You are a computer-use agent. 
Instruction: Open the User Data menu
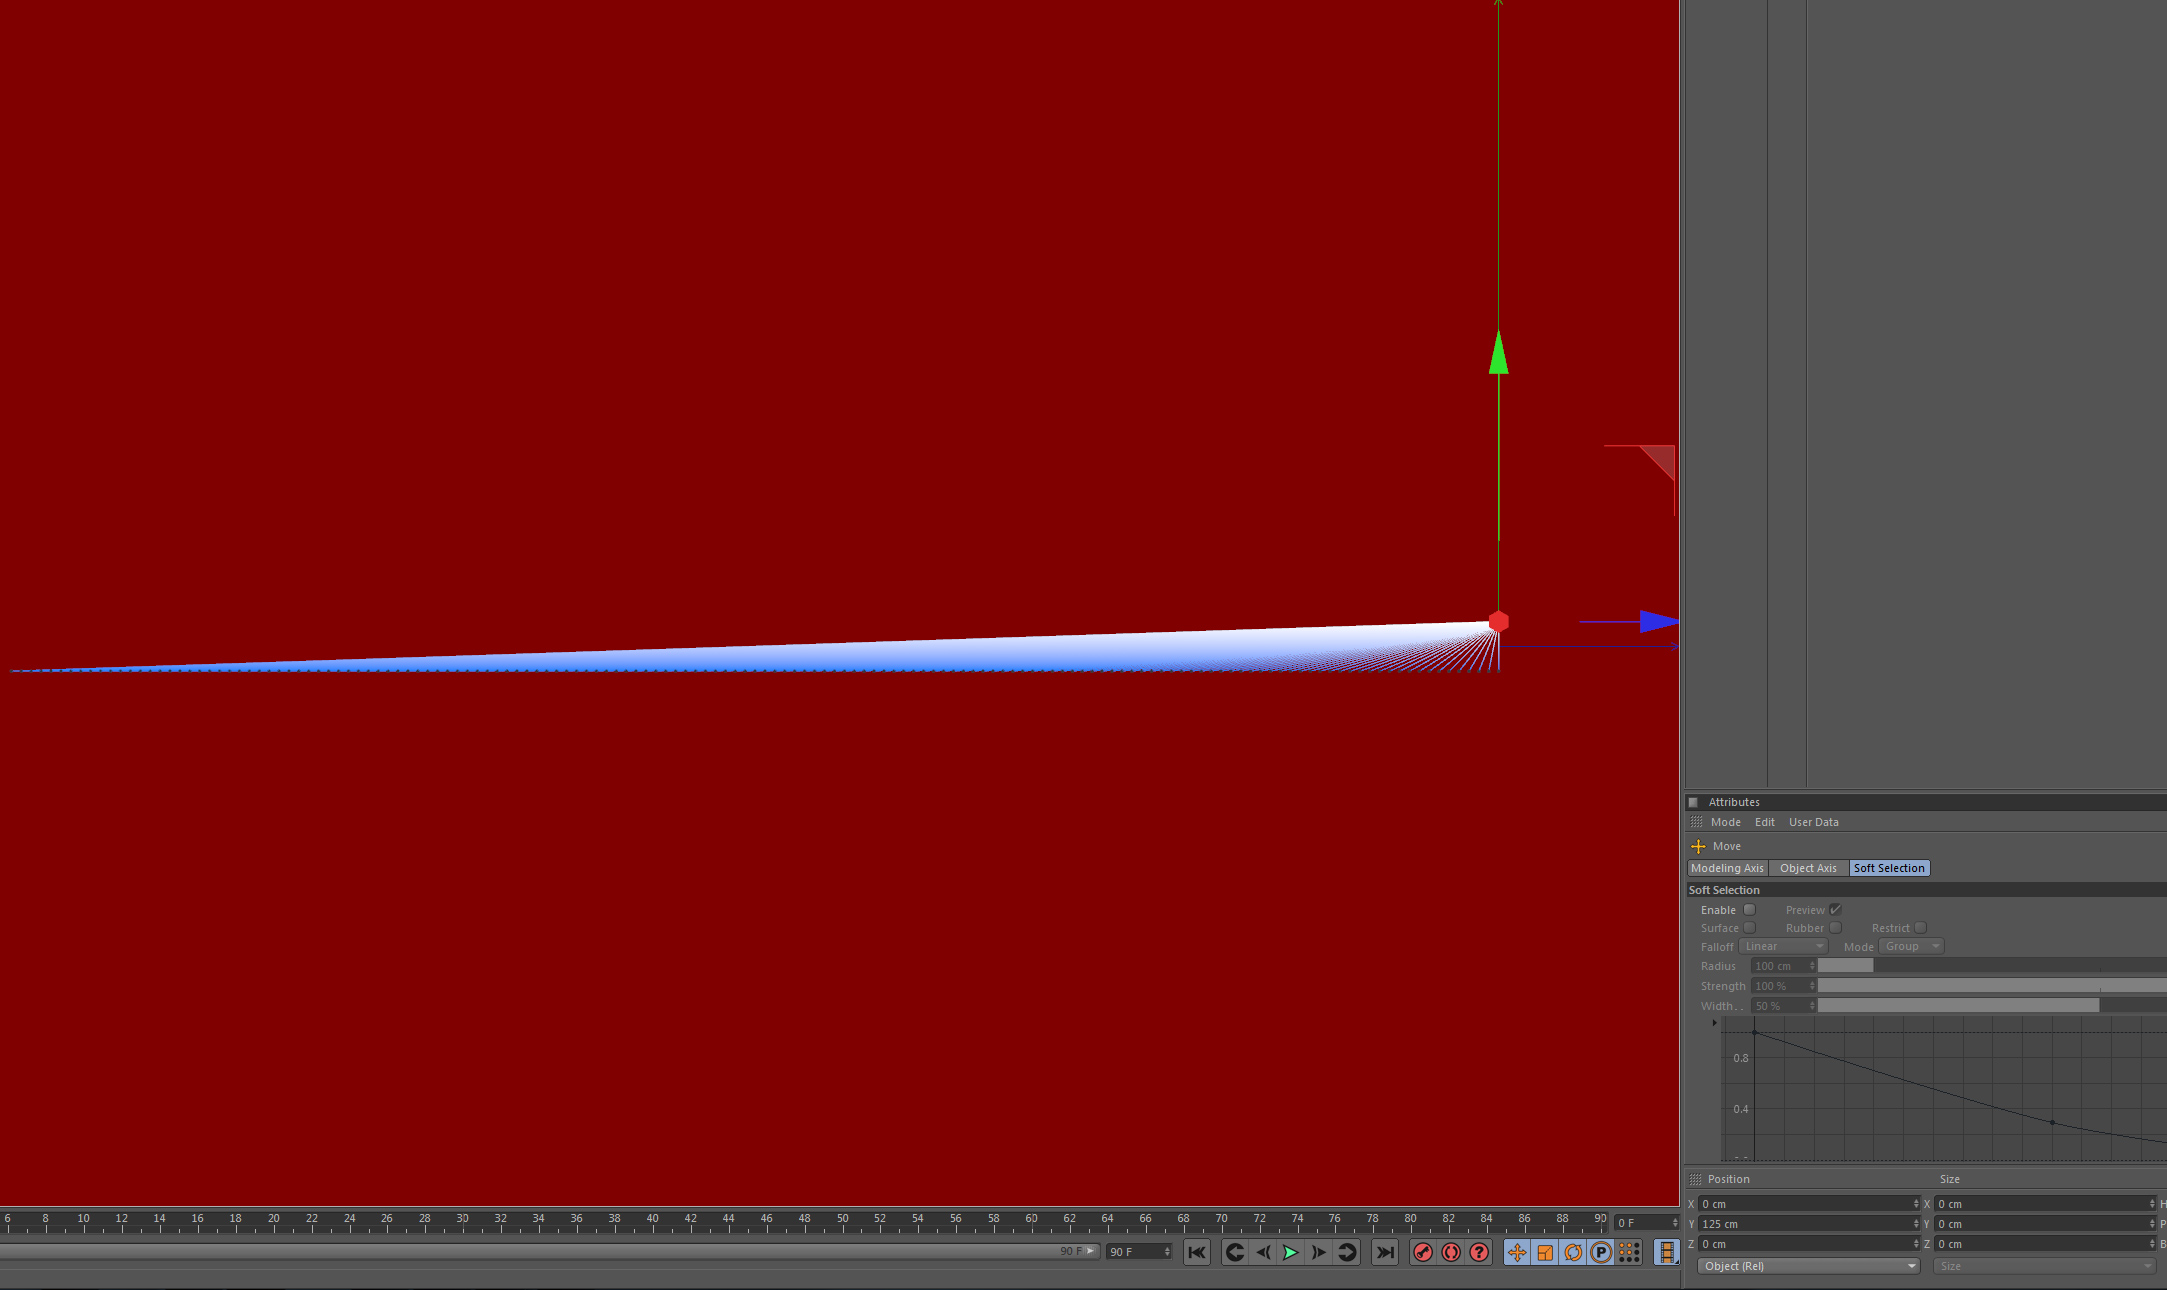1813,822
